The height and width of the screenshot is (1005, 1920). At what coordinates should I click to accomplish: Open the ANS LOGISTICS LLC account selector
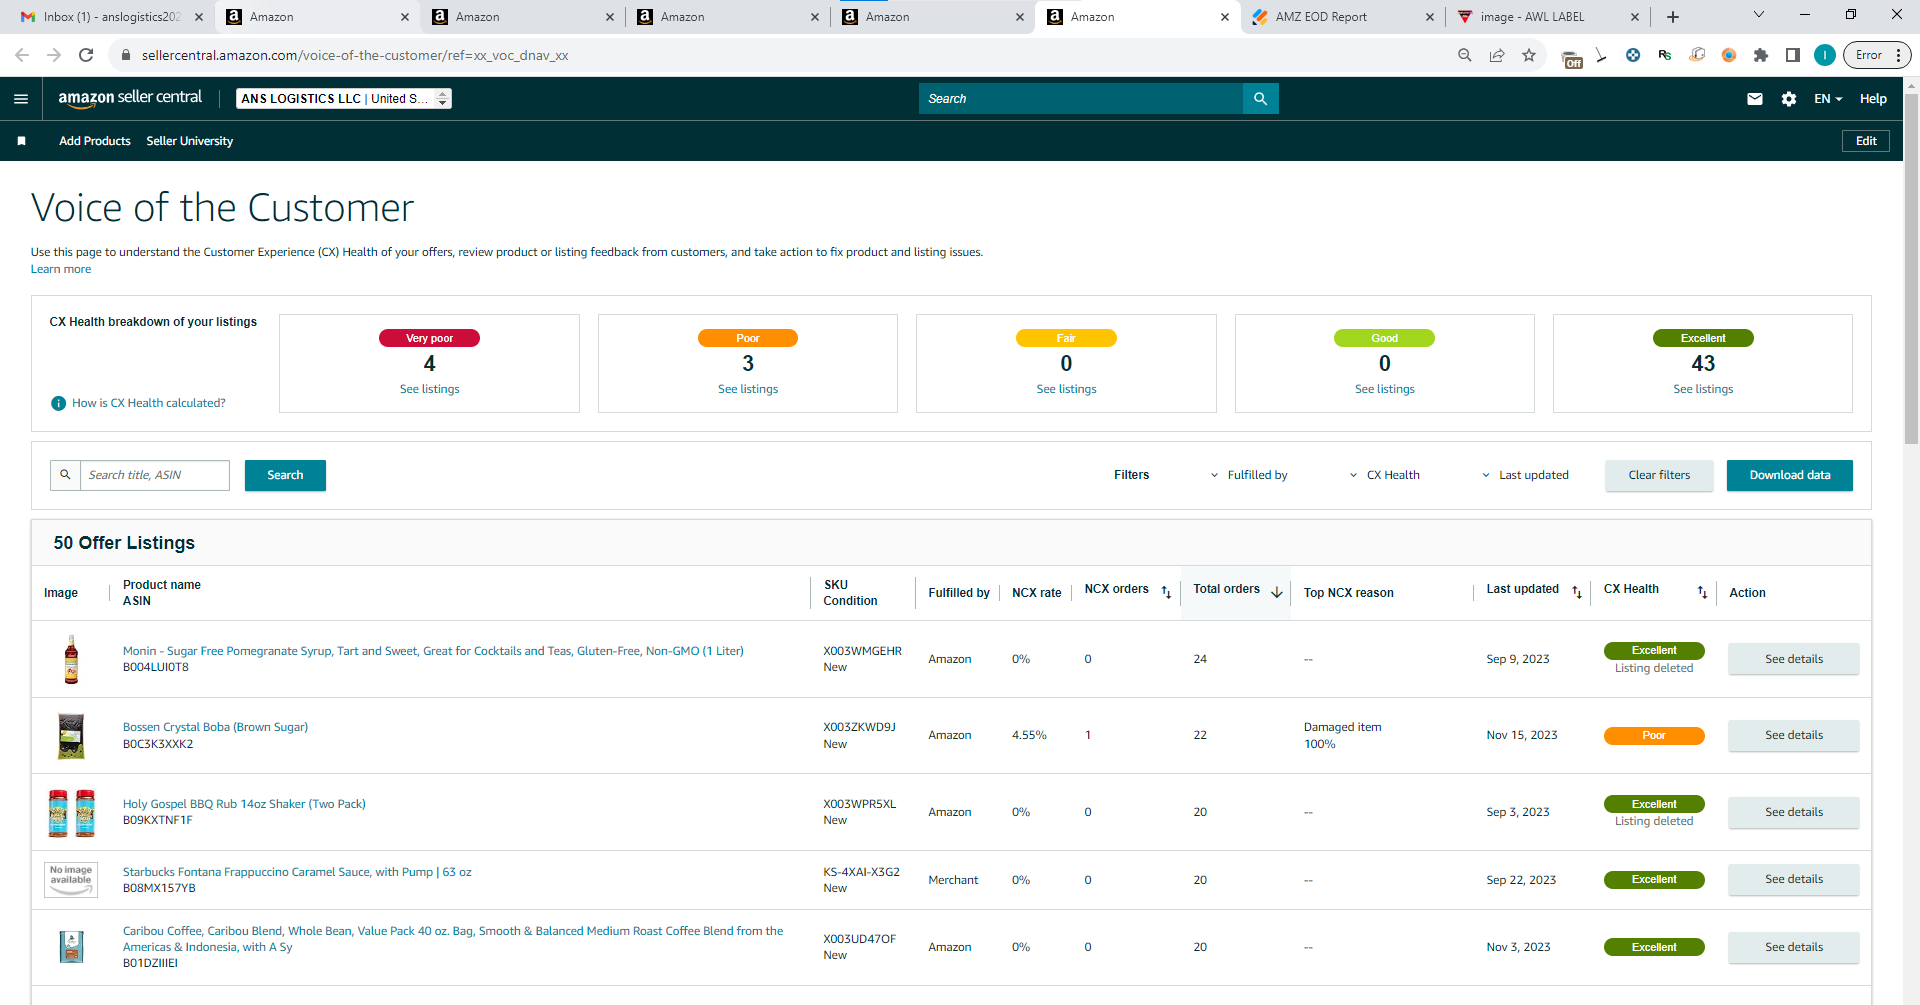pos(344,98)
